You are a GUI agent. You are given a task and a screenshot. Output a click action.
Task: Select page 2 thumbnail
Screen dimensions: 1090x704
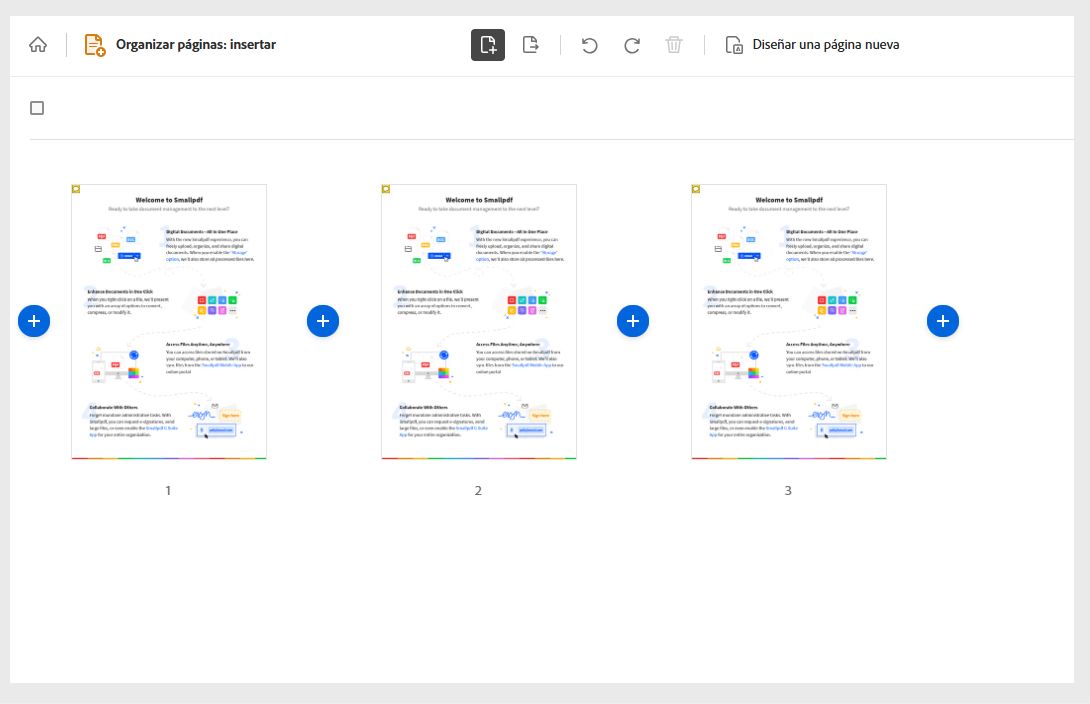click(x=479, y=322)
